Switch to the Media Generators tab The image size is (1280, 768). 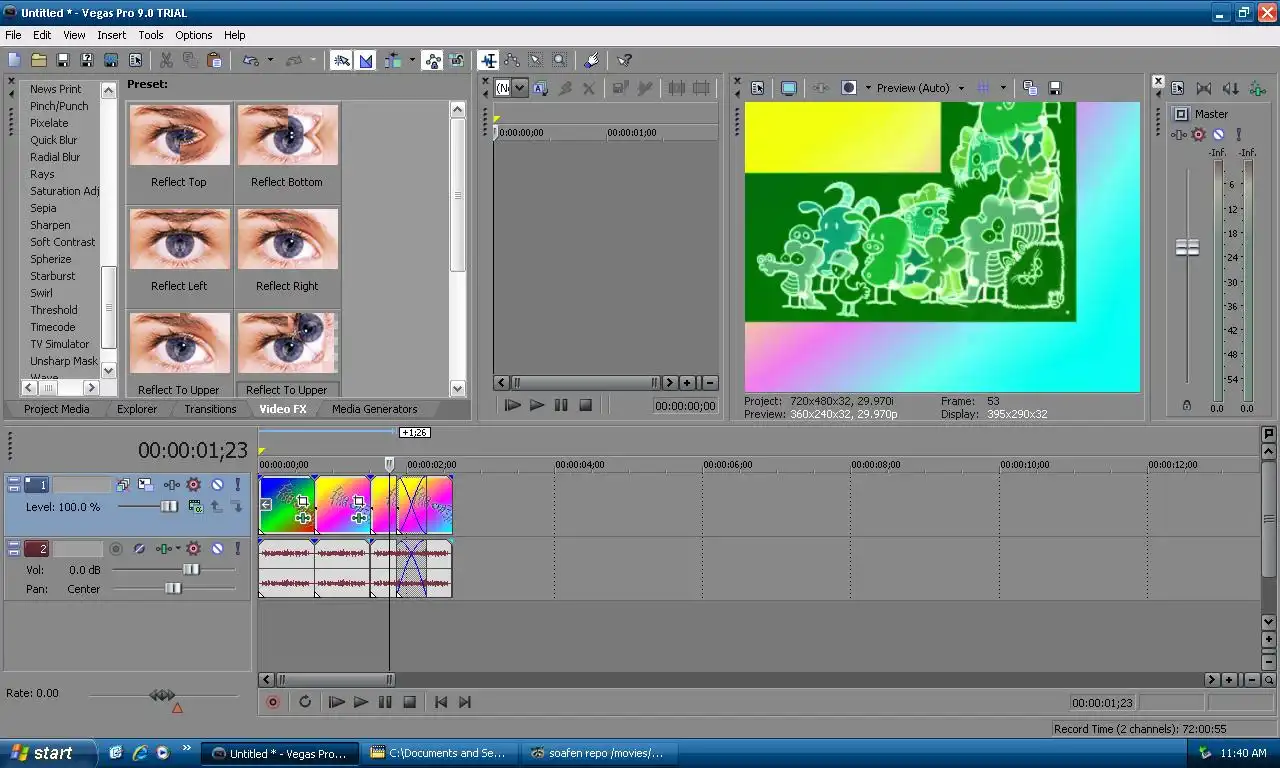click(375, 409)
